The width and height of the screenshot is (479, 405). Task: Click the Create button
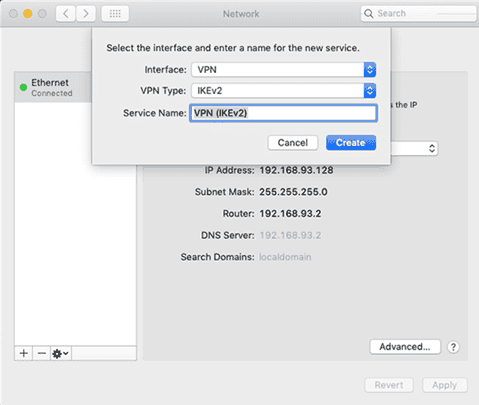click(x=351, y=143)
